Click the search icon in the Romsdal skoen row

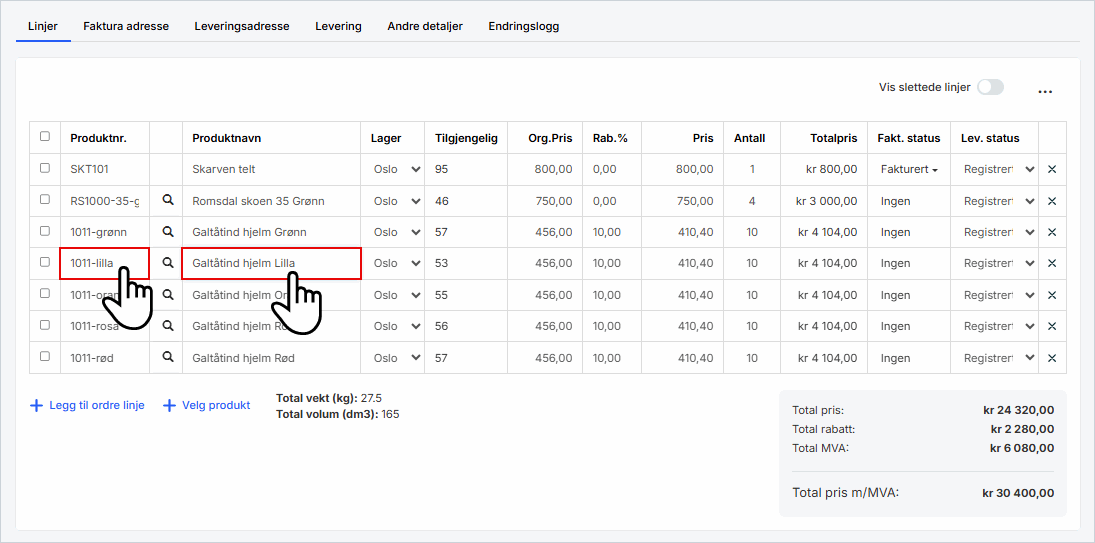(168, 201)
